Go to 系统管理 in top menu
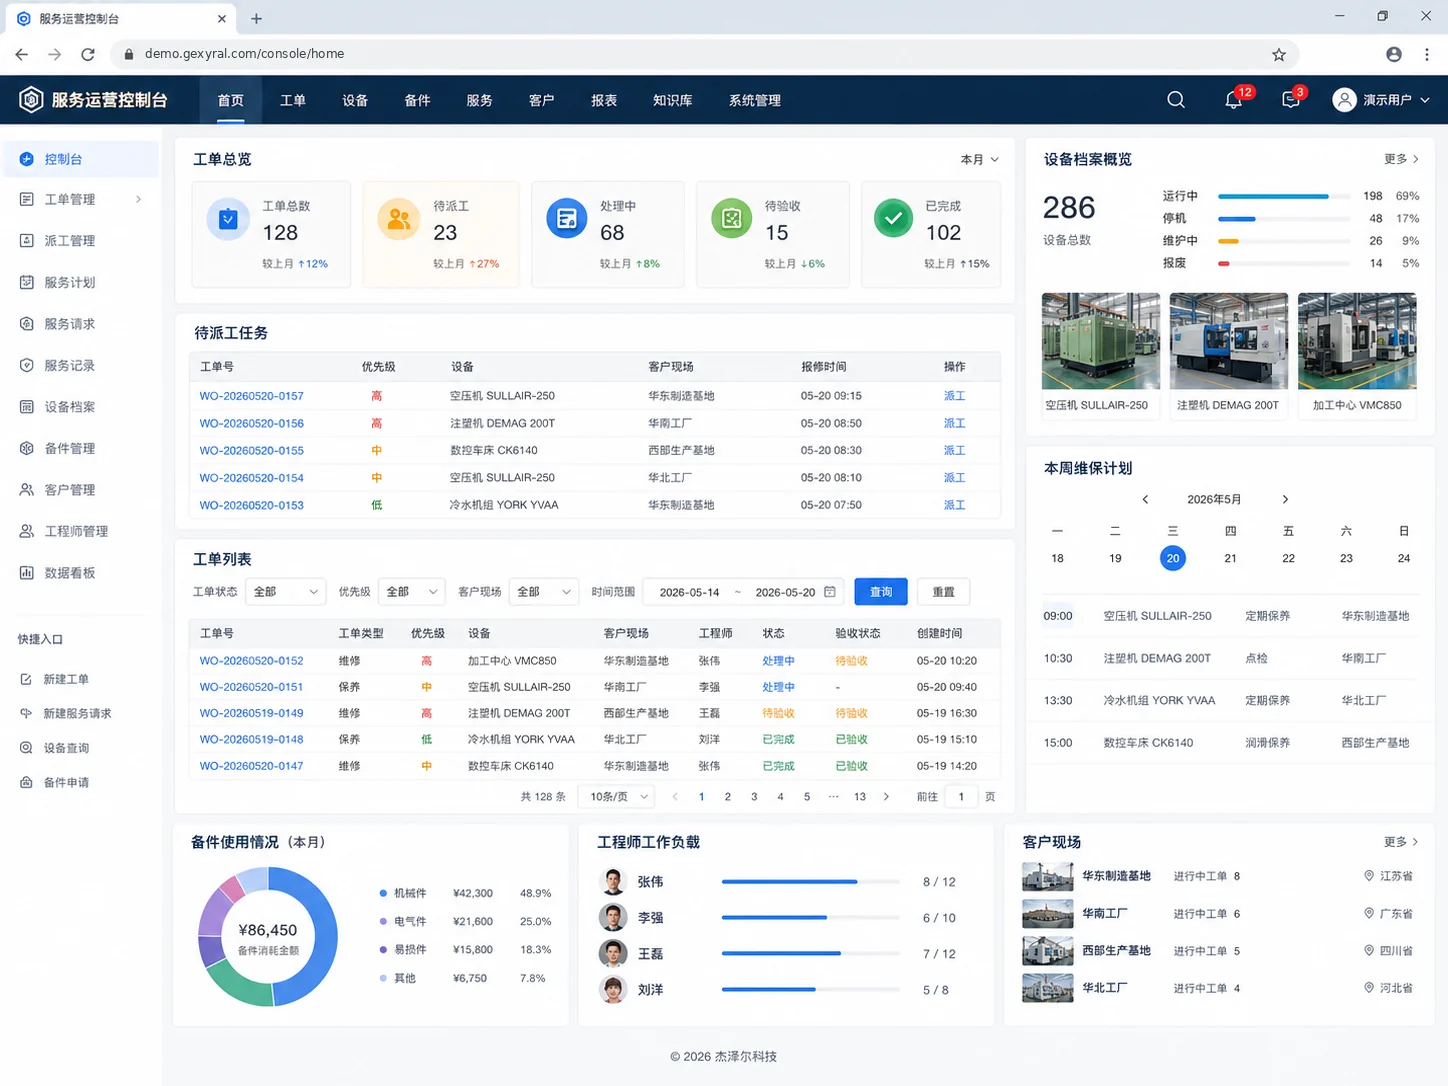The height and width of the screenshot is (1086, 1448). coord(755,100)
